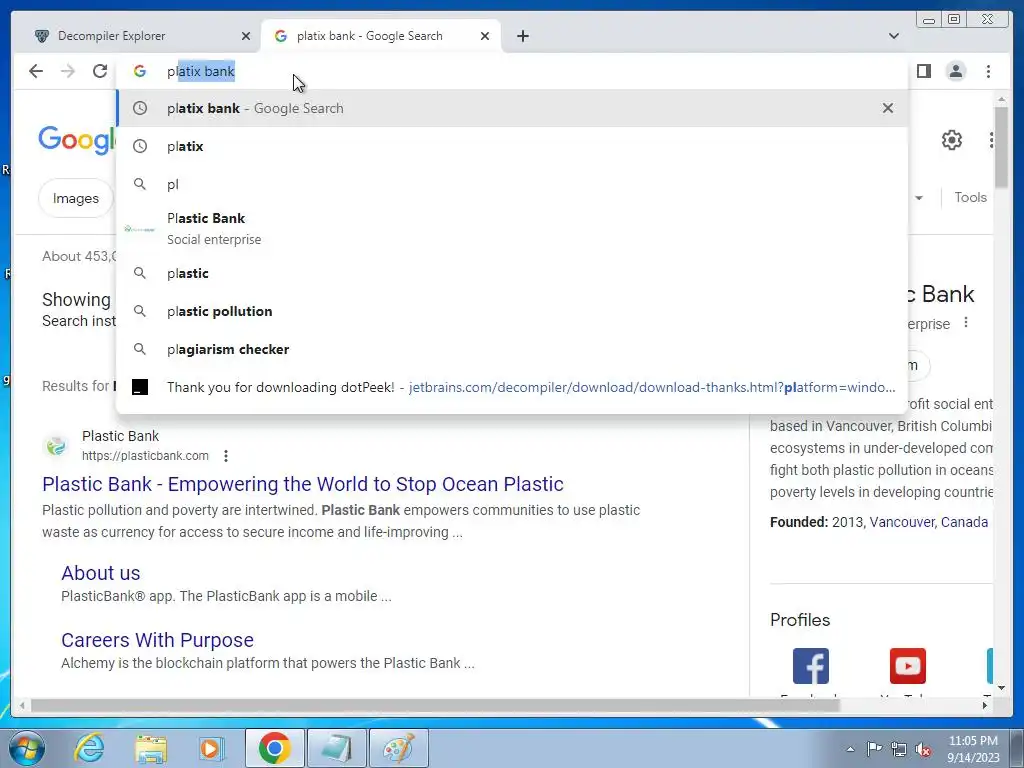Open a new tab with the plus button
The width and height of the screenshot is (1024, 768).
[x=522, y=36]
